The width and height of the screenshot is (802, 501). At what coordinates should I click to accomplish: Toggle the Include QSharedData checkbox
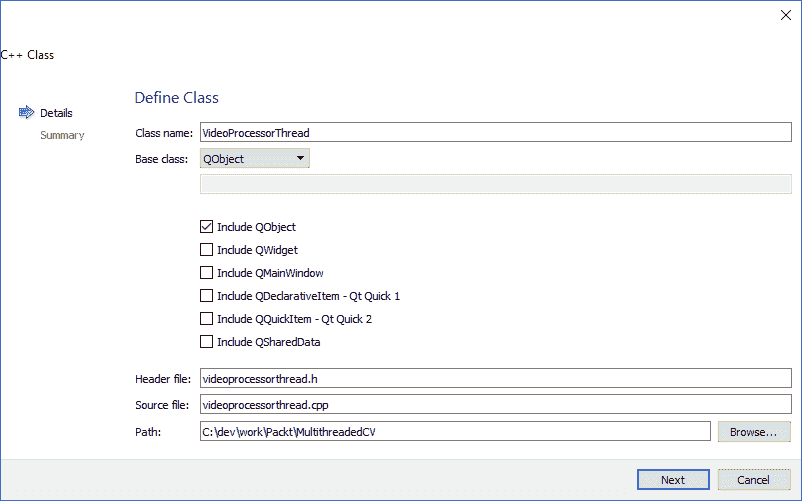(207, 342)
